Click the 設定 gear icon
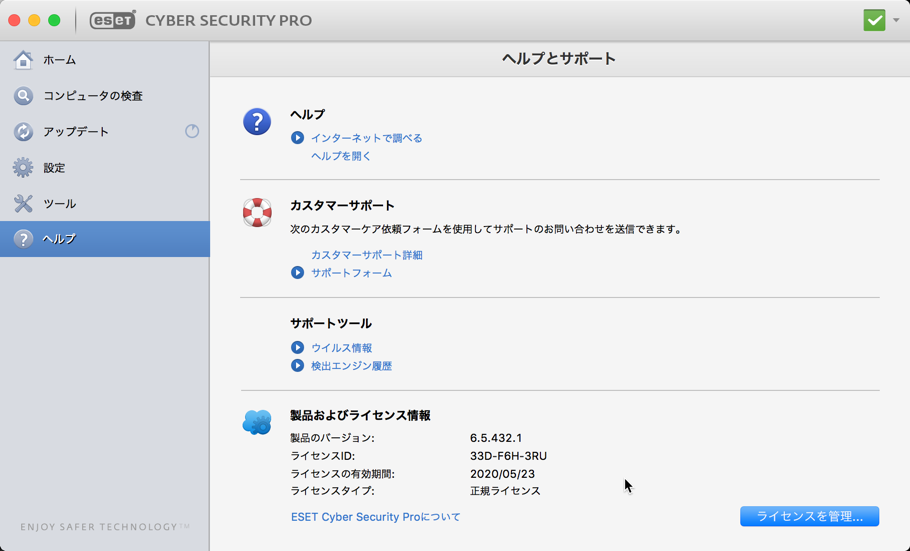 (23, 168)
